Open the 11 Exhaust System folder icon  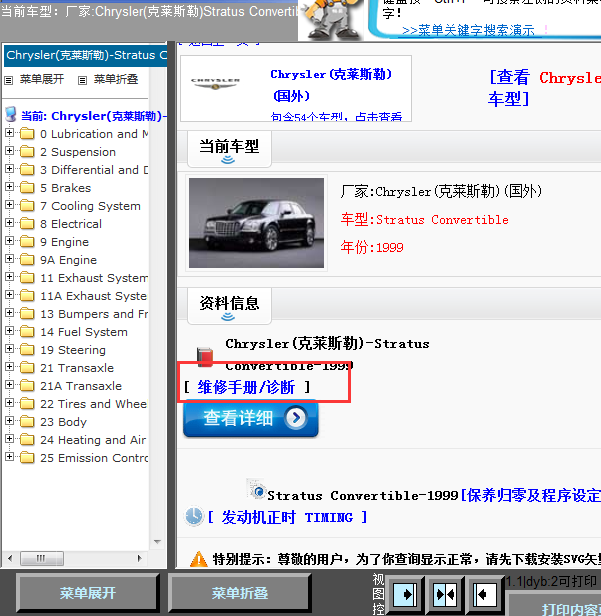tap(27, 278)
